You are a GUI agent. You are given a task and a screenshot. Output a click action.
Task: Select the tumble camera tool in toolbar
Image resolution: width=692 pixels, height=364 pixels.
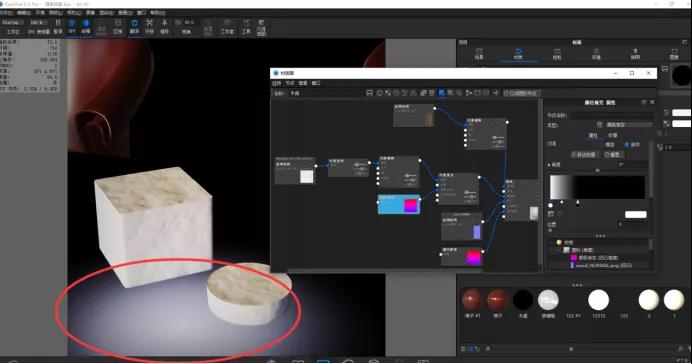pos(134,26)
